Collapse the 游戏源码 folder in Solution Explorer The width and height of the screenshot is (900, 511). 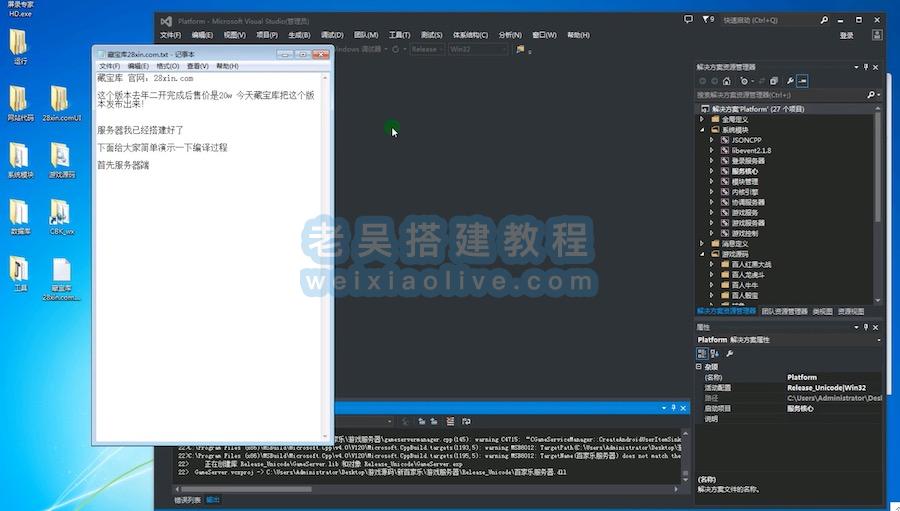[x=701, y=254]
